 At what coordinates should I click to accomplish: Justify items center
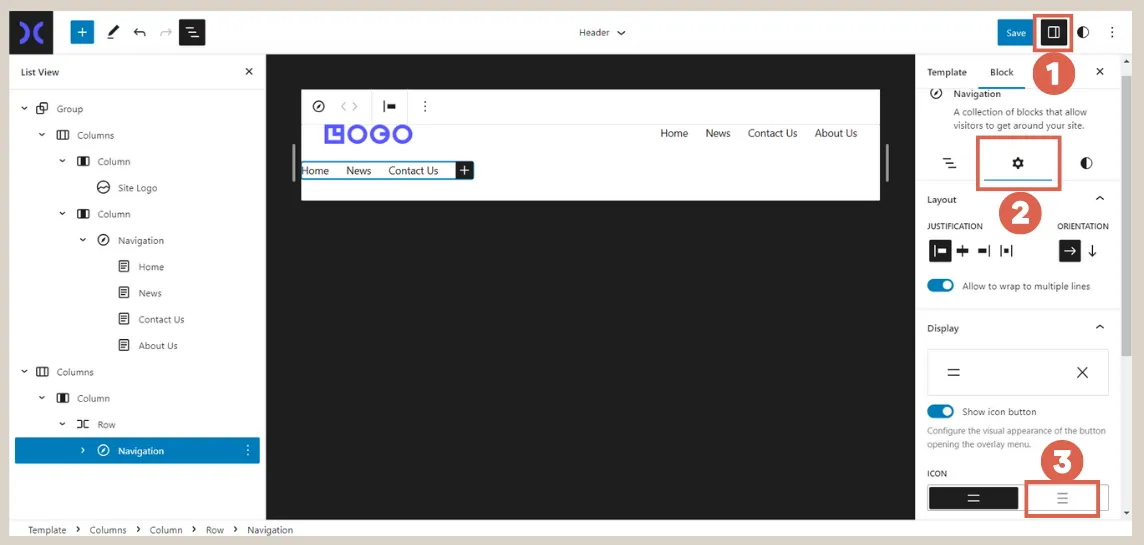point(962,251)
